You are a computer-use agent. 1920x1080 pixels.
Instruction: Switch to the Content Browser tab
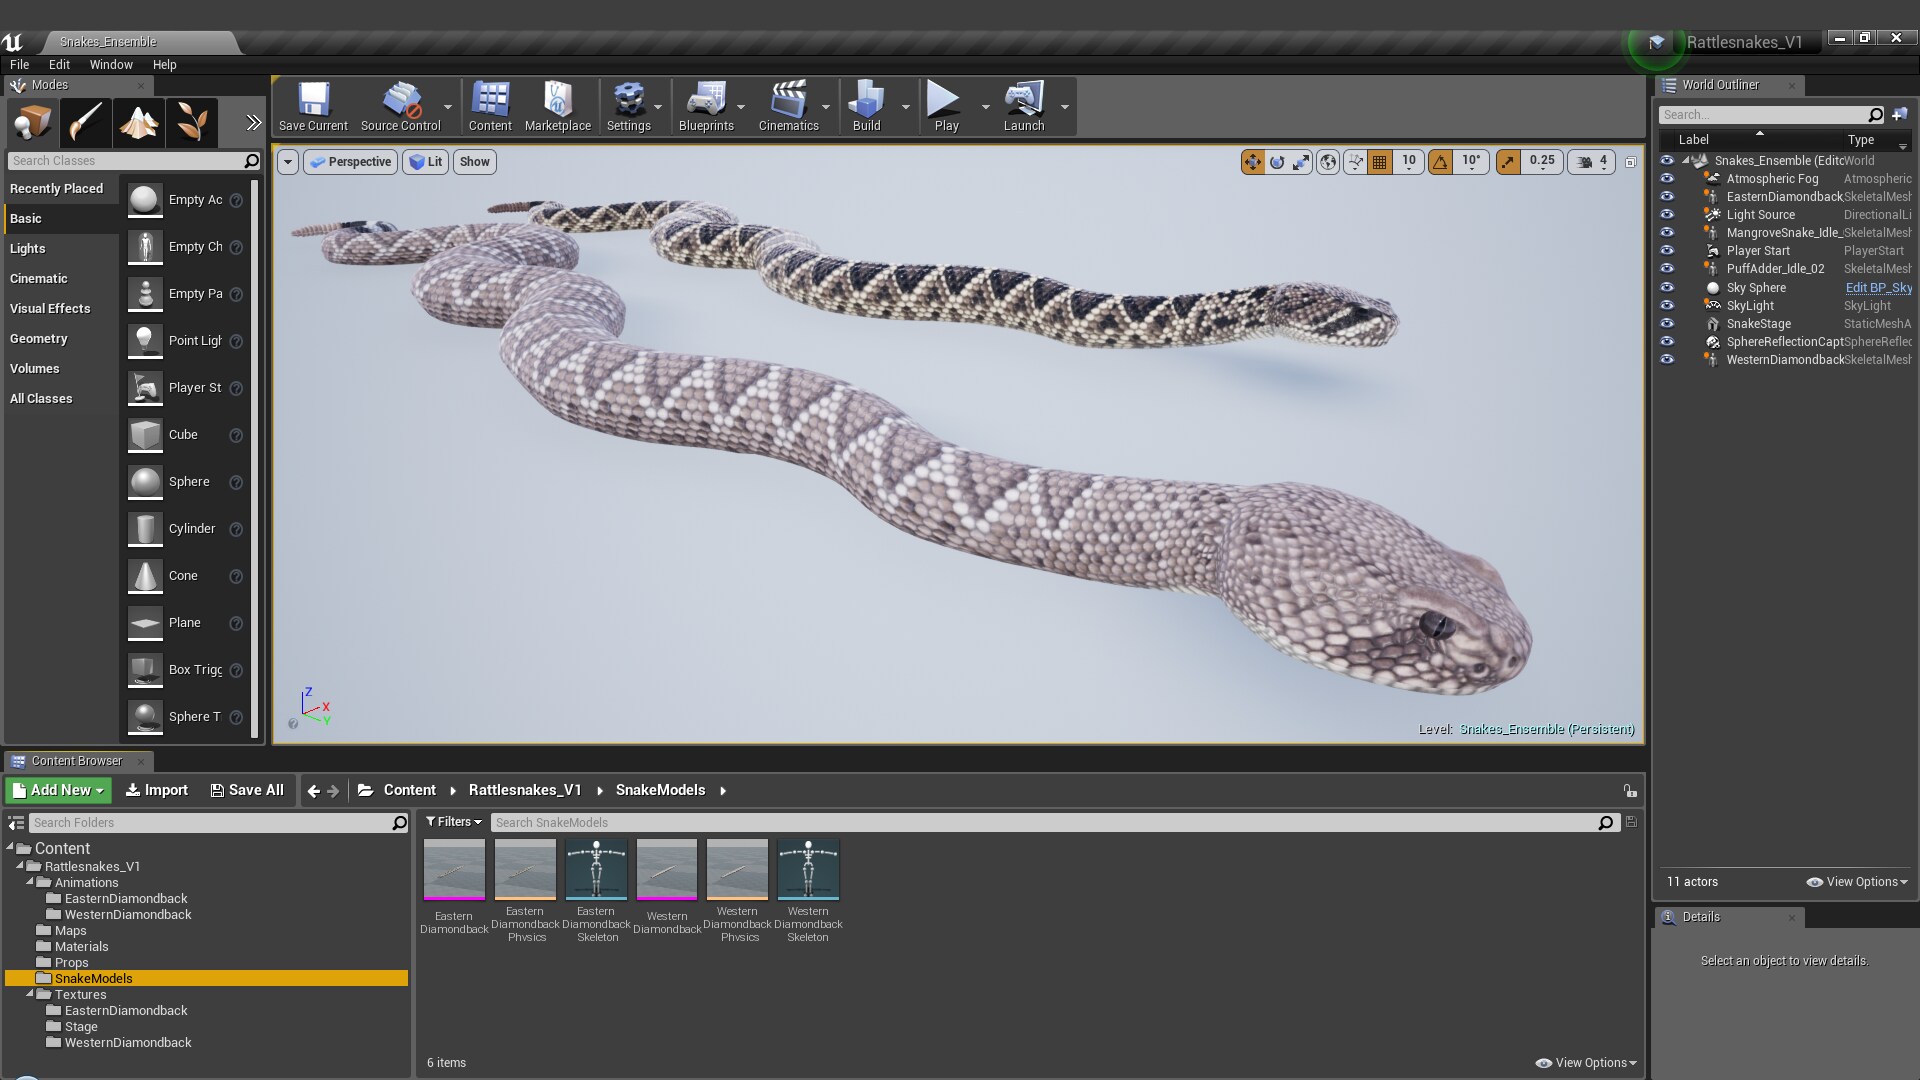click(x=78, y=760)
